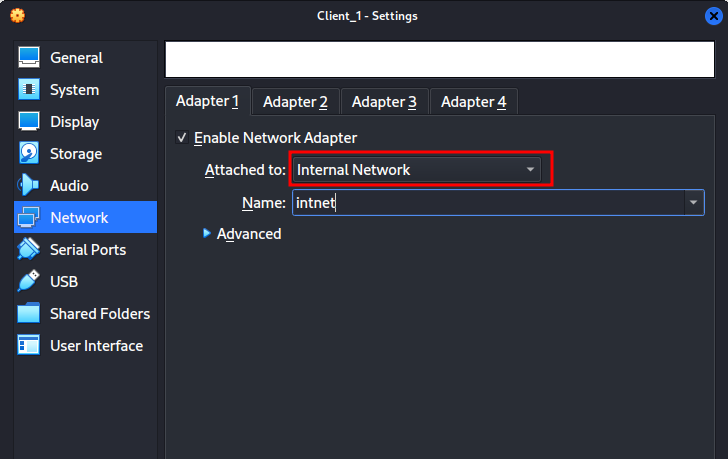Close the Client_1 Settings window
Screen dimensions: 728x459
tap(713, 16)
